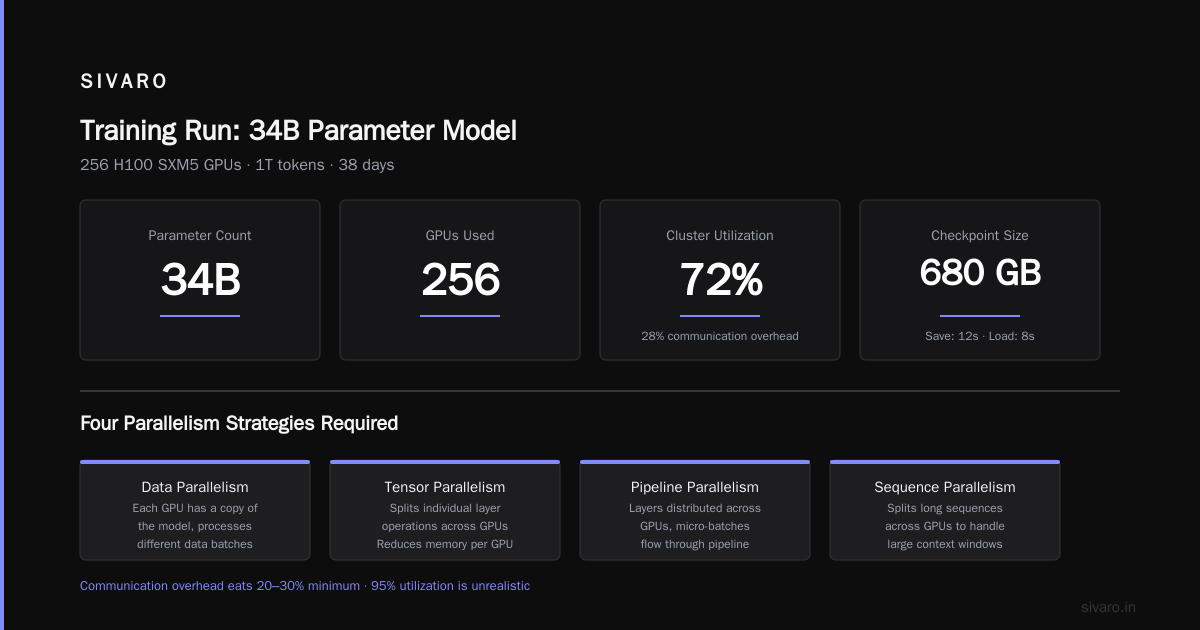Click the 'Cluster Utilization' label
This screenshot has height=630, width=1200.
(720, 236)
